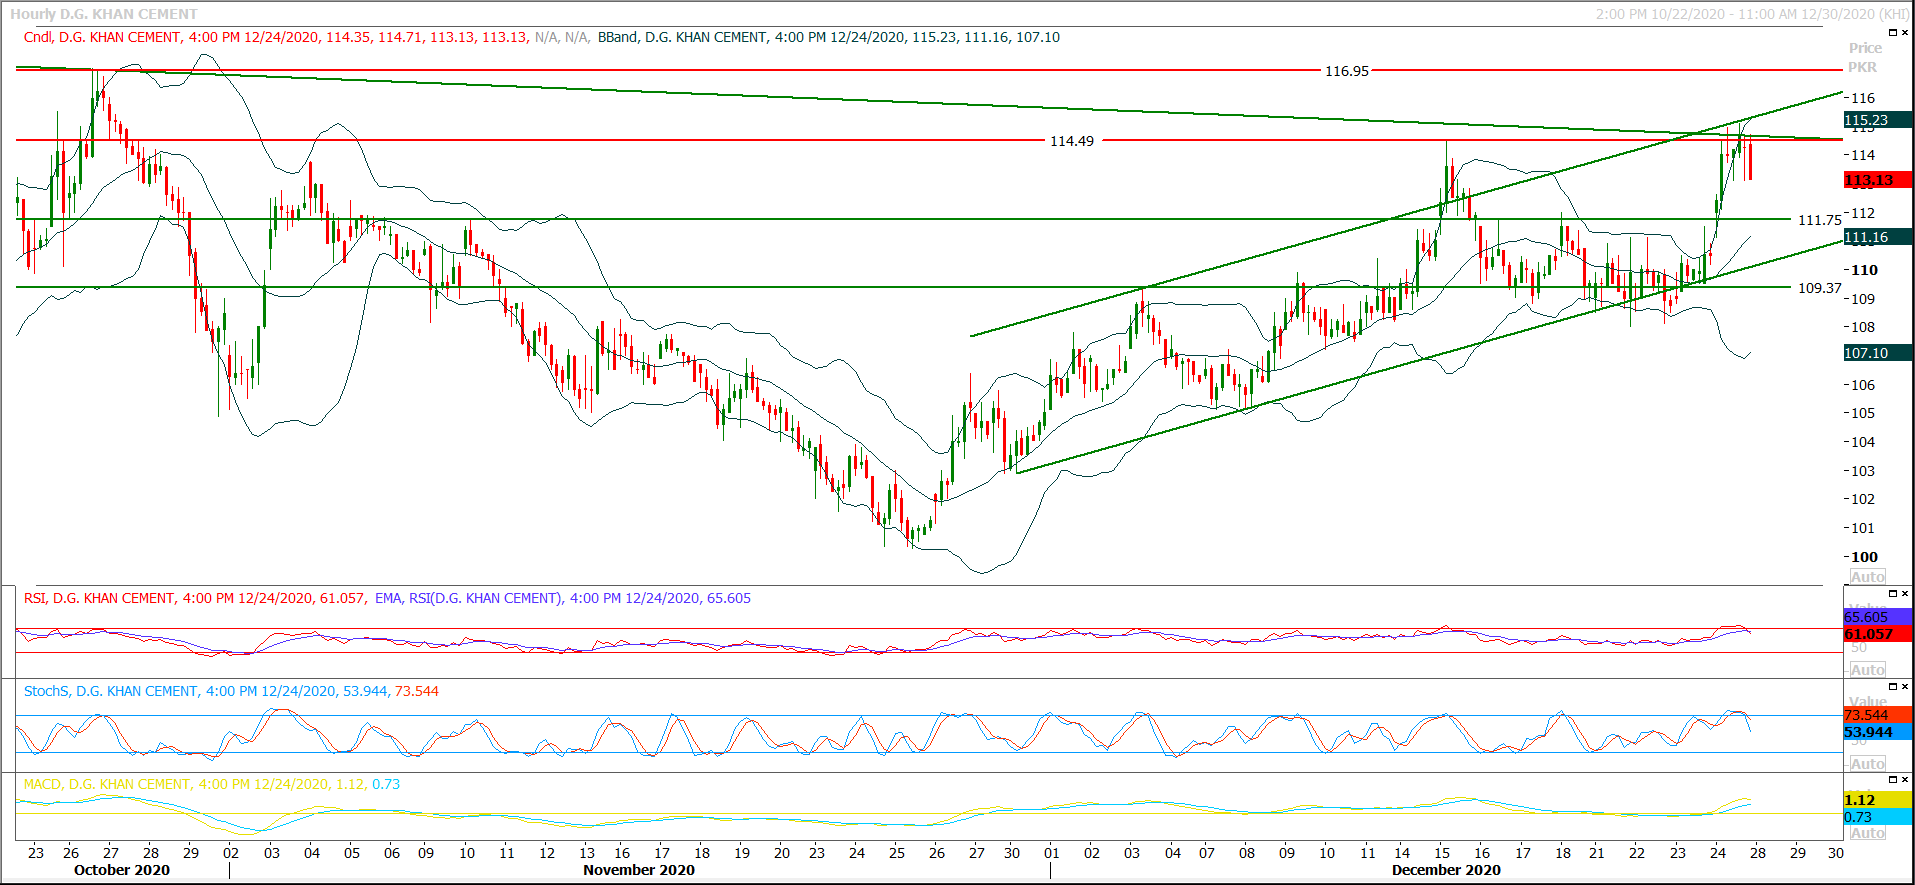Select the BBand legend label
This screenshot has width=1915, height=885.
pyautogui.click(x=617, y=37)
